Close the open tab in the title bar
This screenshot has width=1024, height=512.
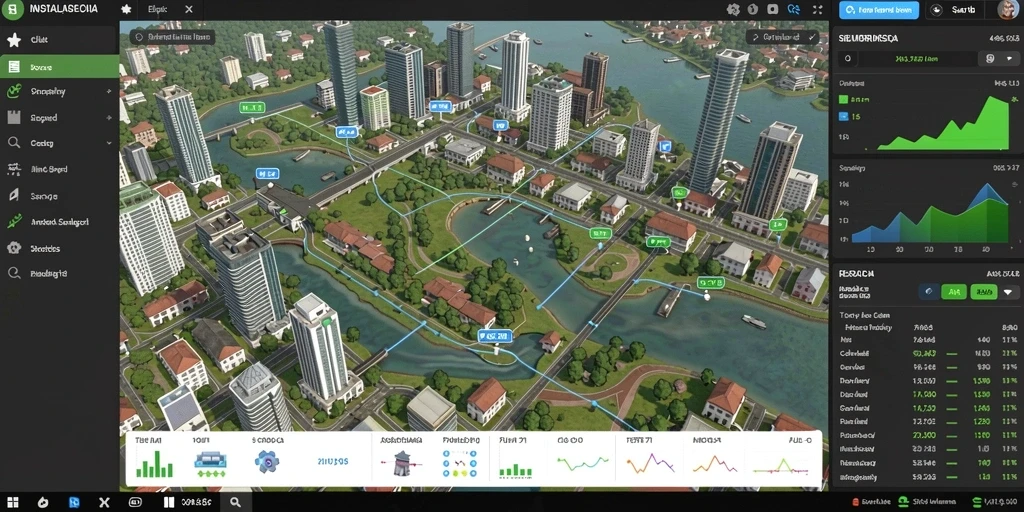point(189,9)
